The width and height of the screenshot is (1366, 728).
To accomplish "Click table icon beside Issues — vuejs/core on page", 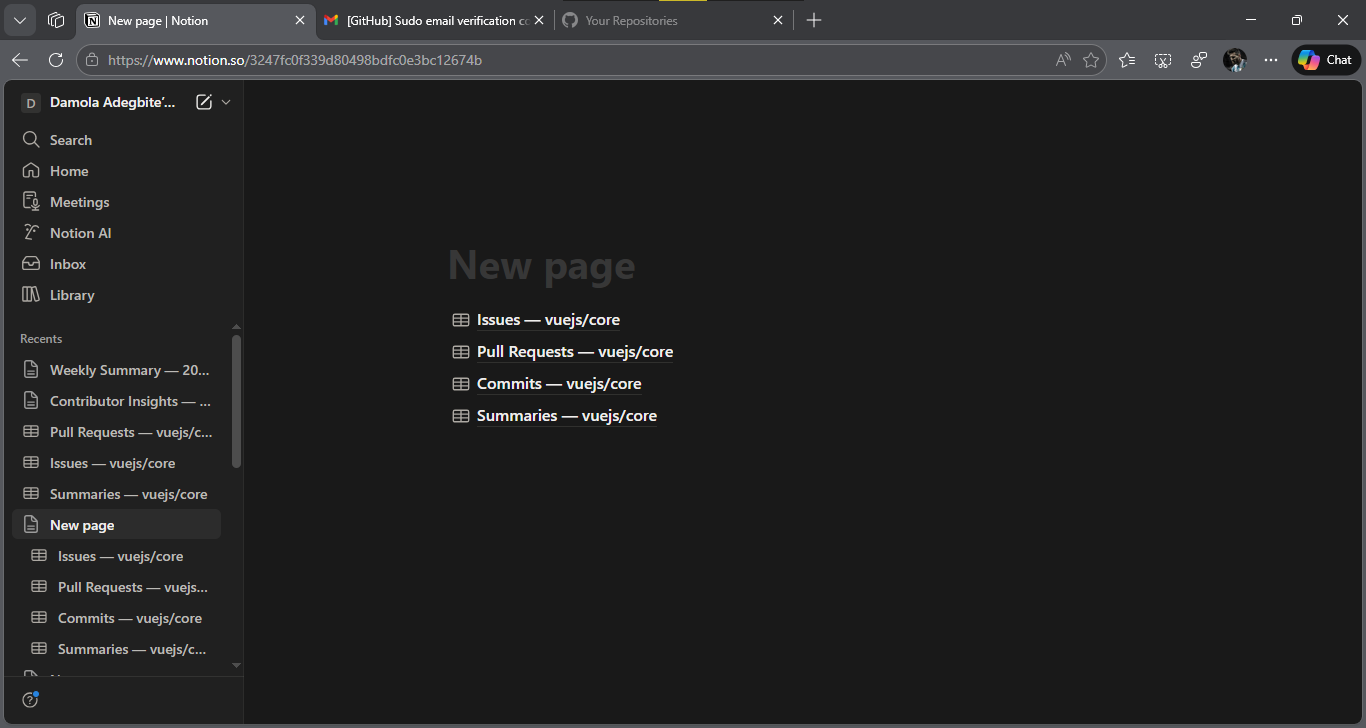I will (461, 320).
